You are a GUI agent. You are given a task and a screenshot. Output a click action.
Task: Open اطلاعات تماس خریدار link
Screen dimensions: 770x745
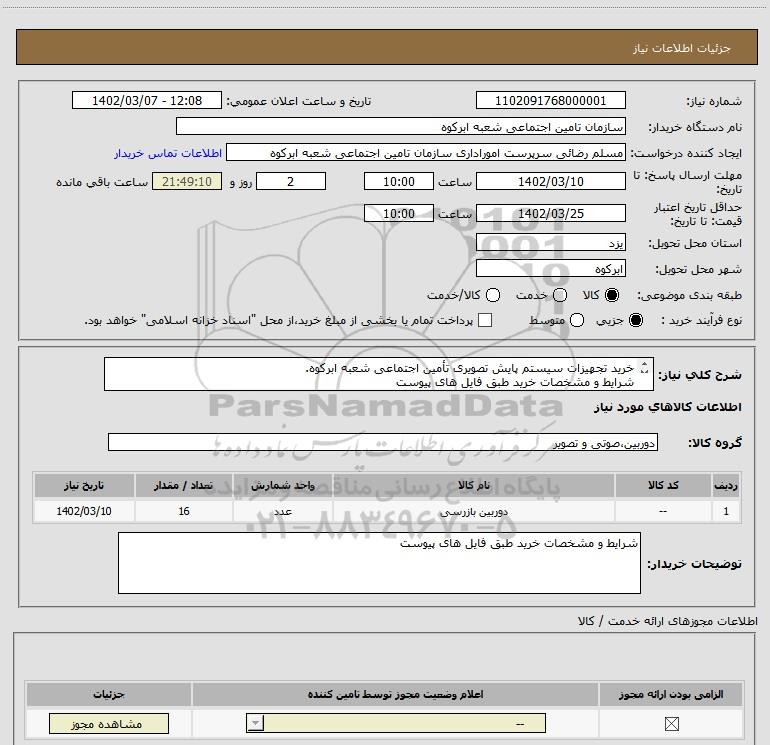coord(168,153)
